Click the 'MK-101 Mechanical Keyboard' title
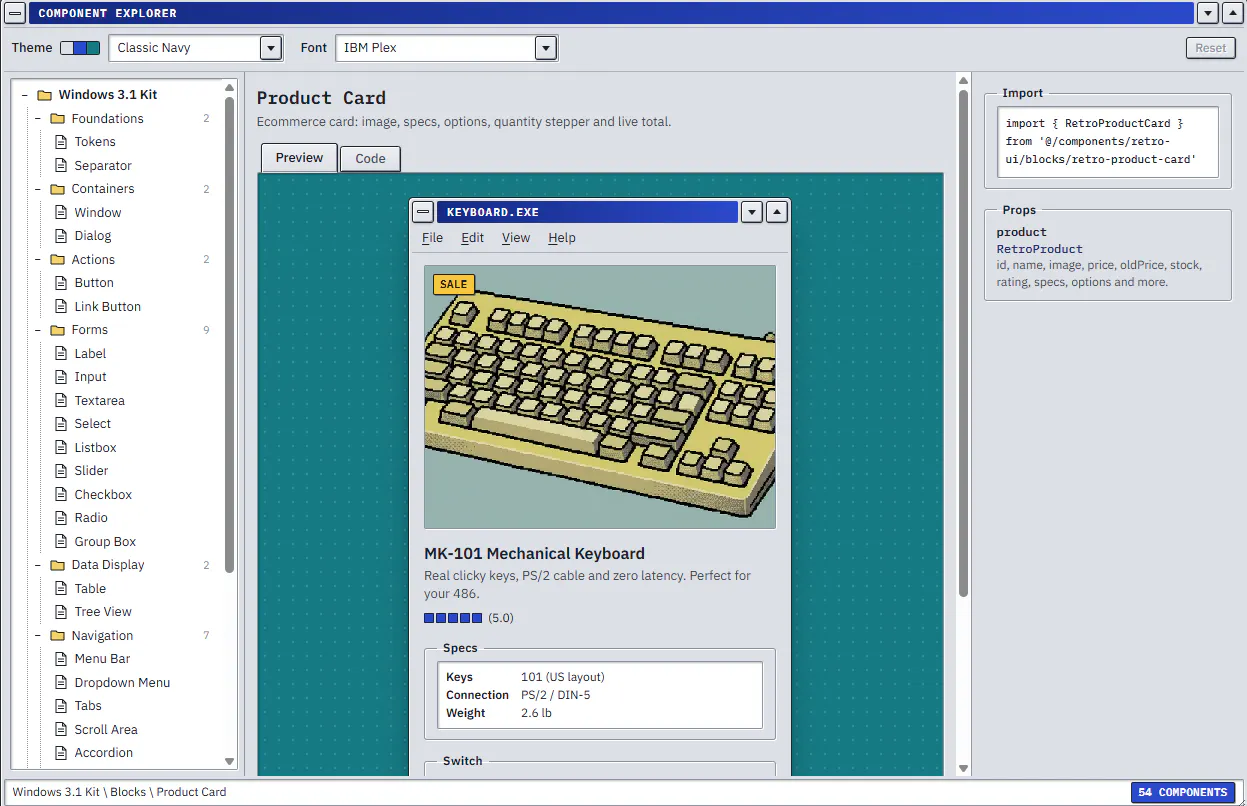 tap(534, 554)
